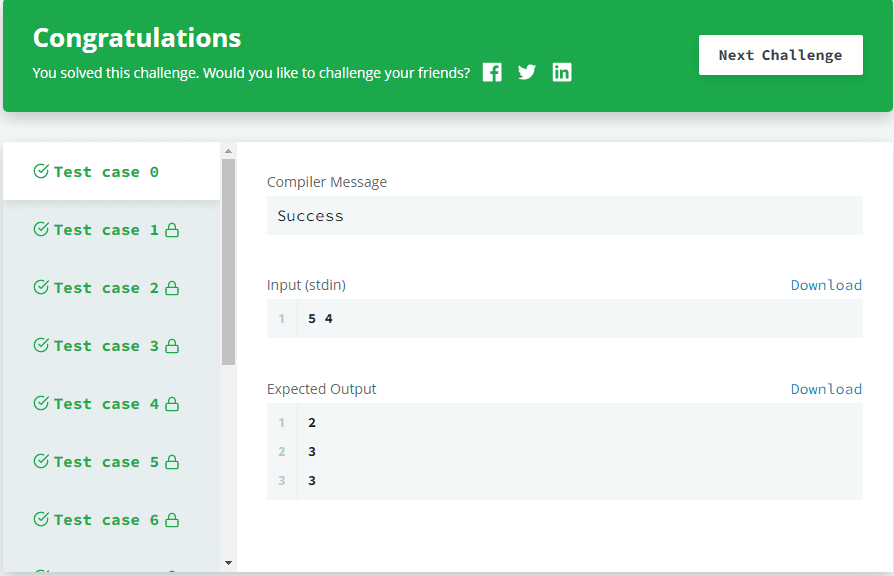
Task: Share challenge on Twitter icon
Action: pyautogui.click(x=527, y=72)
